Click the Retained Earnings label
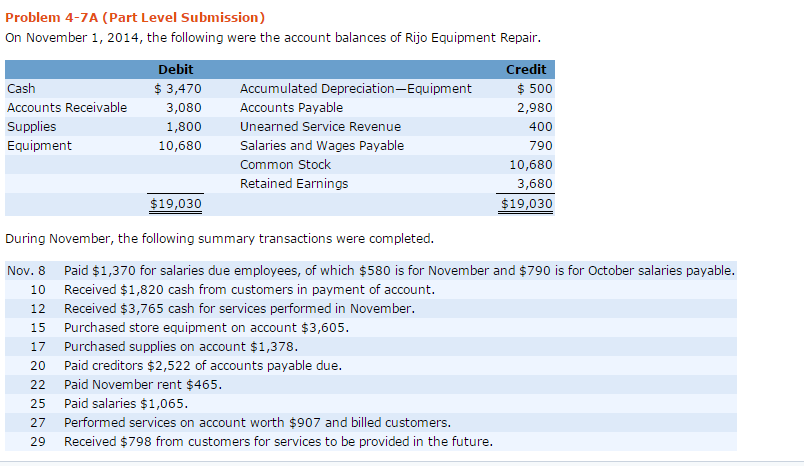804x466 pixels. [x=294, y=183]
